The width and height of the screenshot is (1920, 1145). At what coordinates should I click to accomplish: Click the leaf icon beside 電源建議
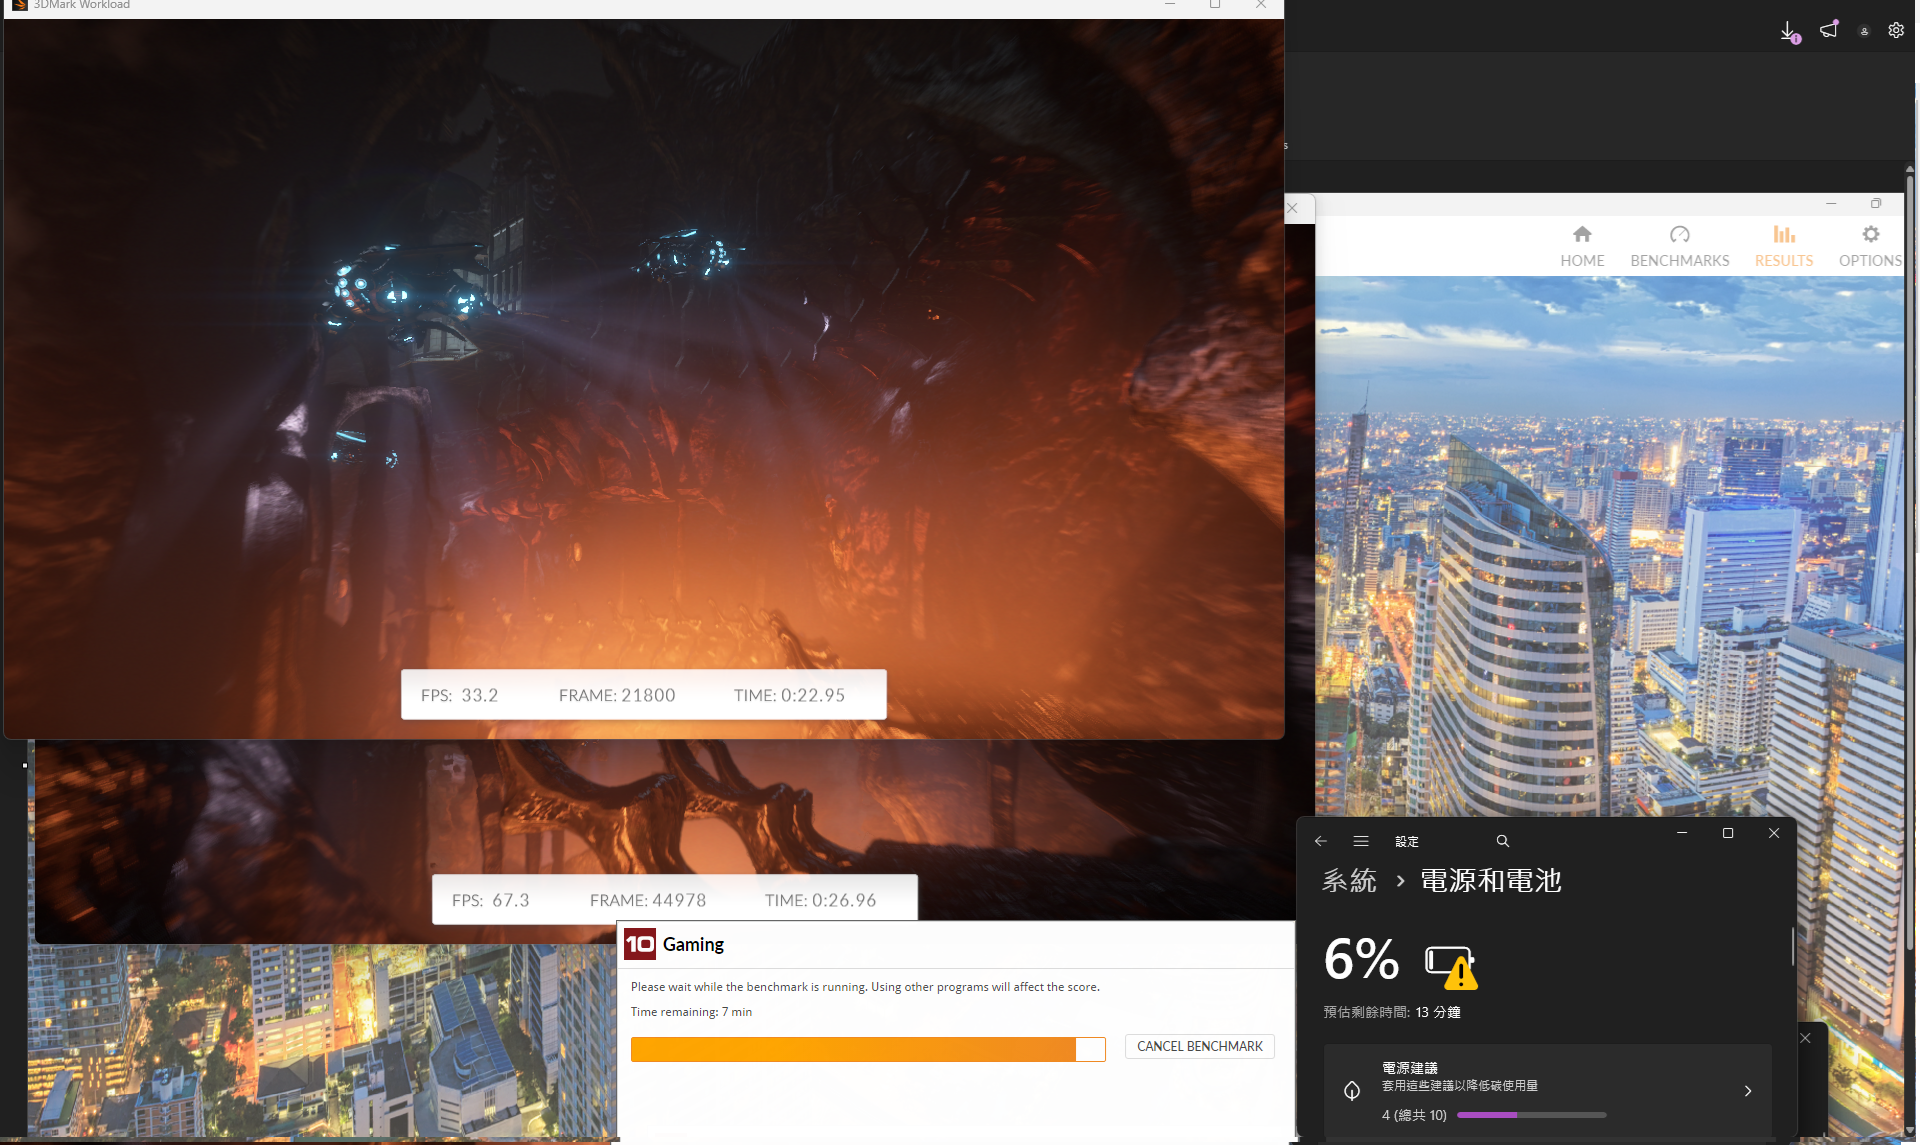[1352, 1091]
